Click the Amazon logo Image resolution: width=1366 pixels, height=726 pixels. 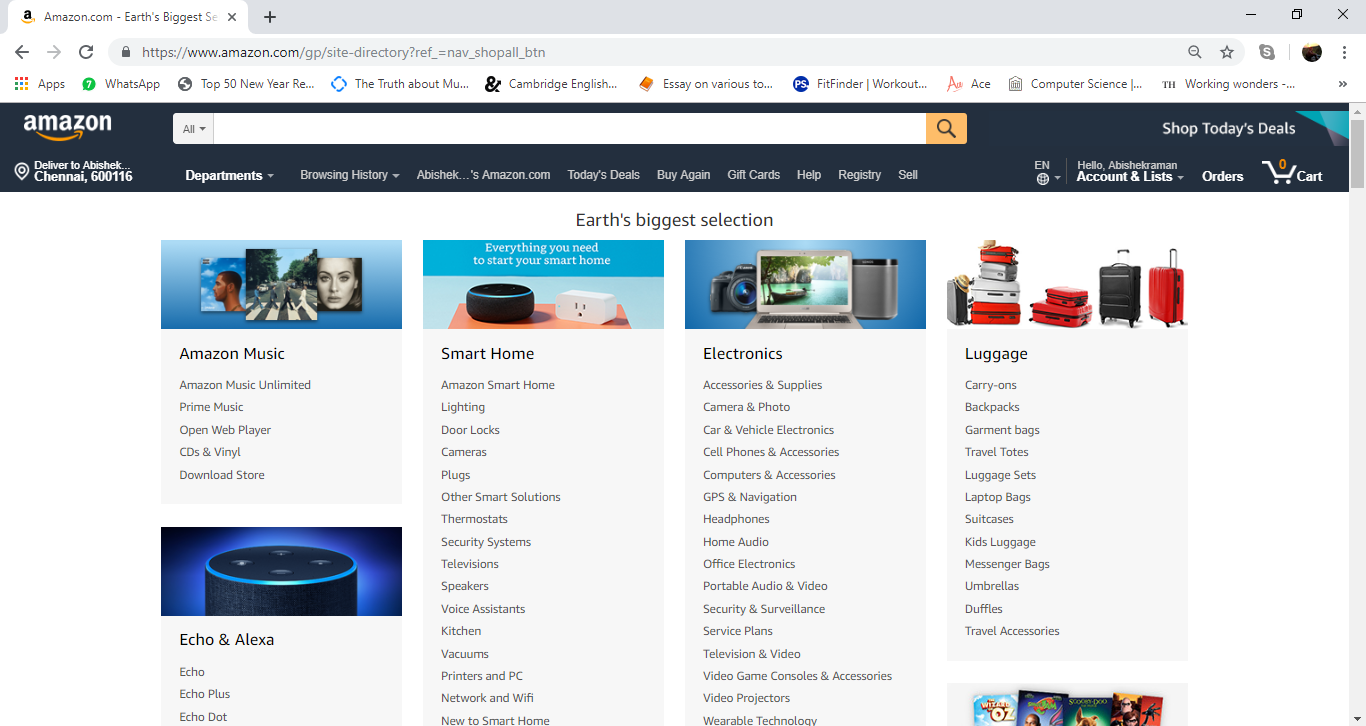pos(67,128)
